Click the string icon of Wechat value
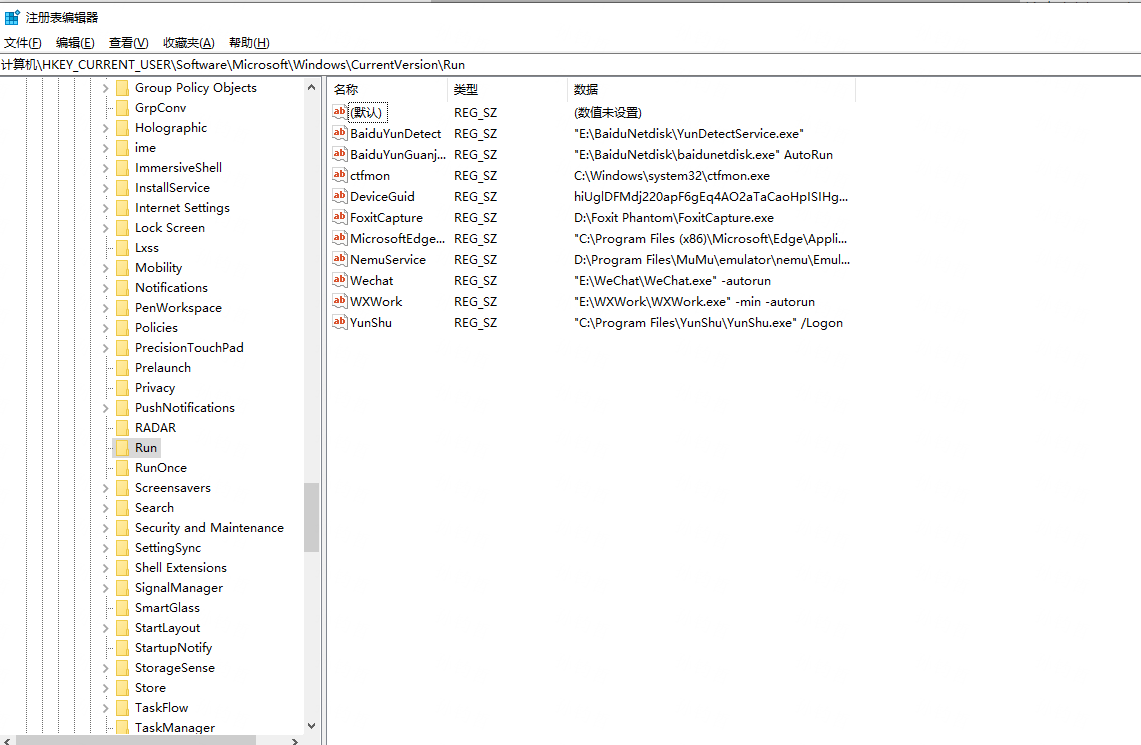 [340, 280]
